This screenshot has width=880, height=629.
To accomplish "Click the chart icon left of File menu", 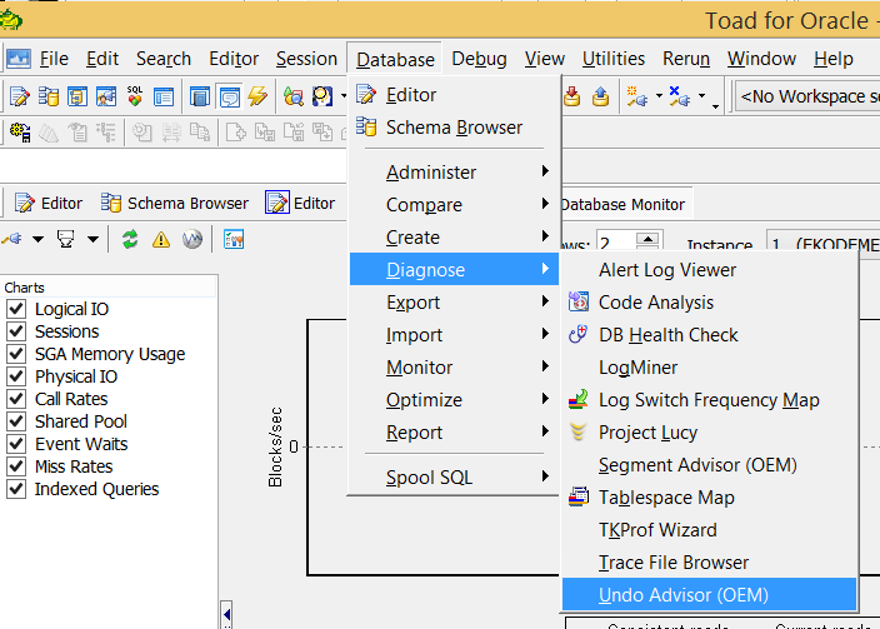I will pos(19,58).
